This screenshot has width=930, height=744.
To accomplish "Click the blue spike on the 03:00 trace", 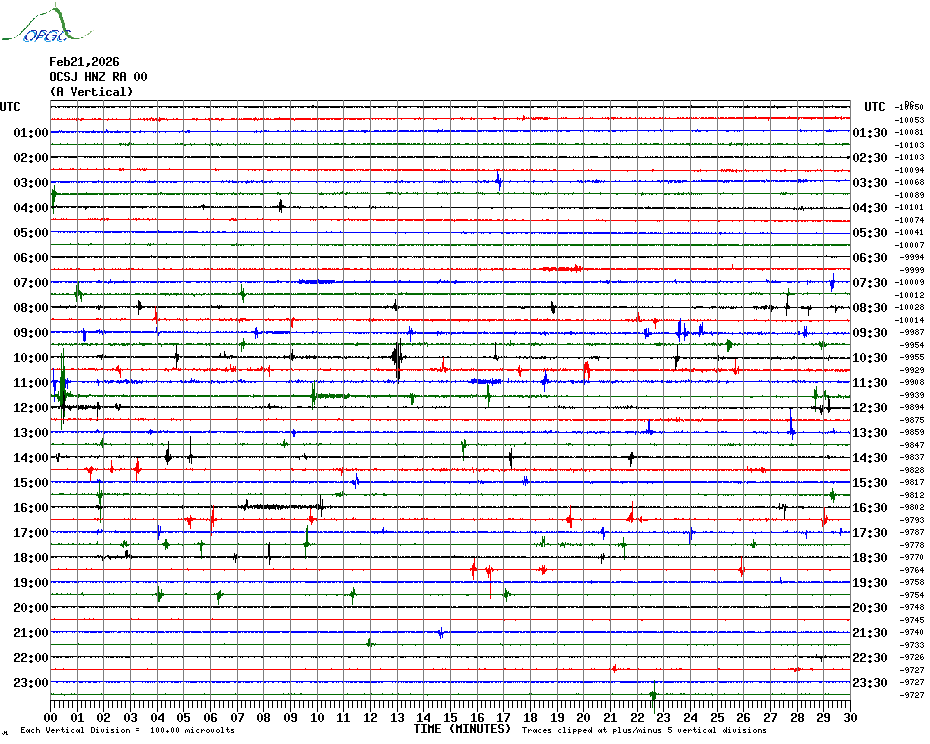I will (x=498, y=180).
